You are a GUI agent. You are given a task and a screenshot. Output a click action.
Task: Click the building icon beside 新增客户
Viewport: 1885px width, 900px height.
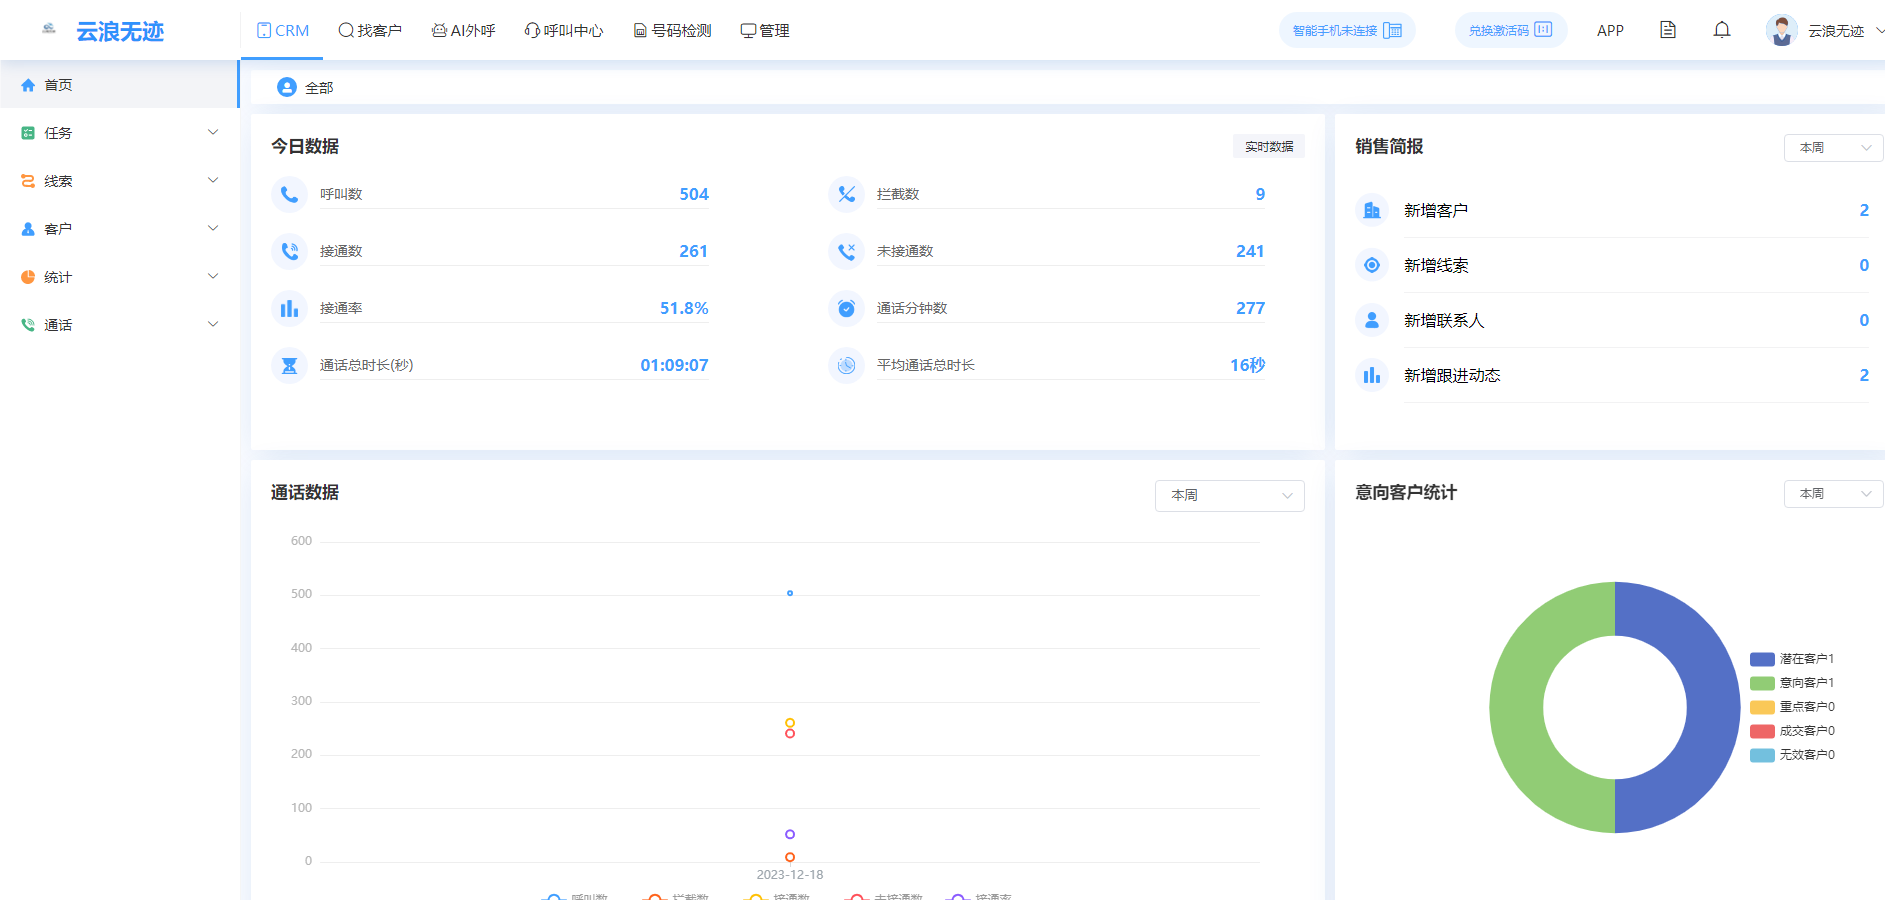click(1372, 210)
